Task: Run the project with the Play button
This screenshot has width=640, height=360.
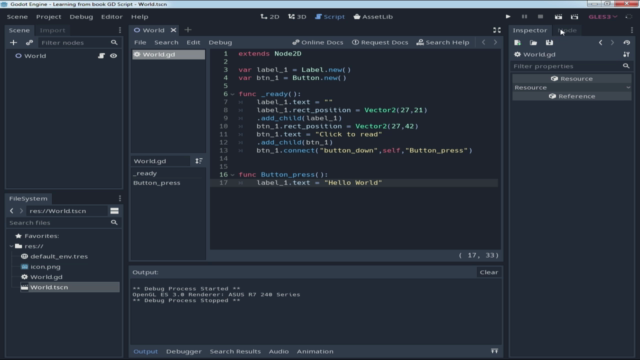Action: (x=508, y=17)
